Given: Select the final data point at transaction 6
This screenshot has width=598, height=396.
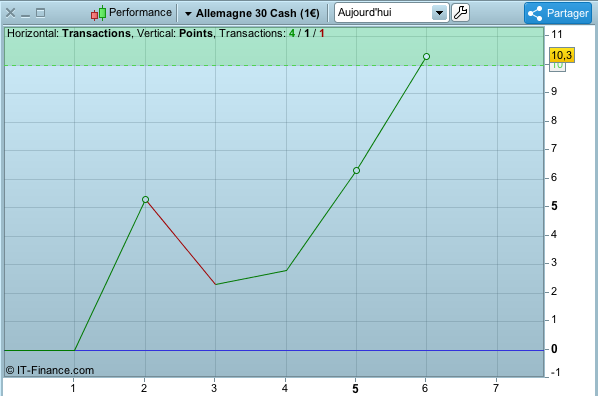Looking at the screenshot, I should tap(426, 56).
